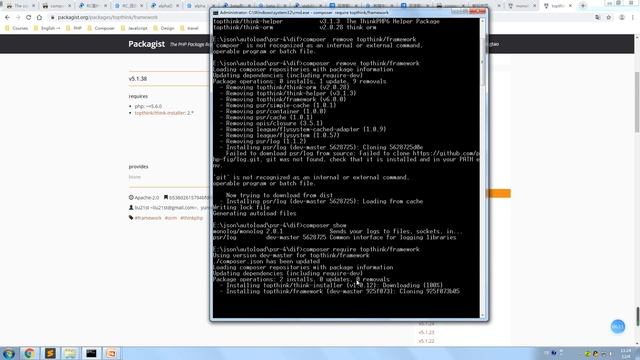Open the orange app on taskbar

click(111, 353)
